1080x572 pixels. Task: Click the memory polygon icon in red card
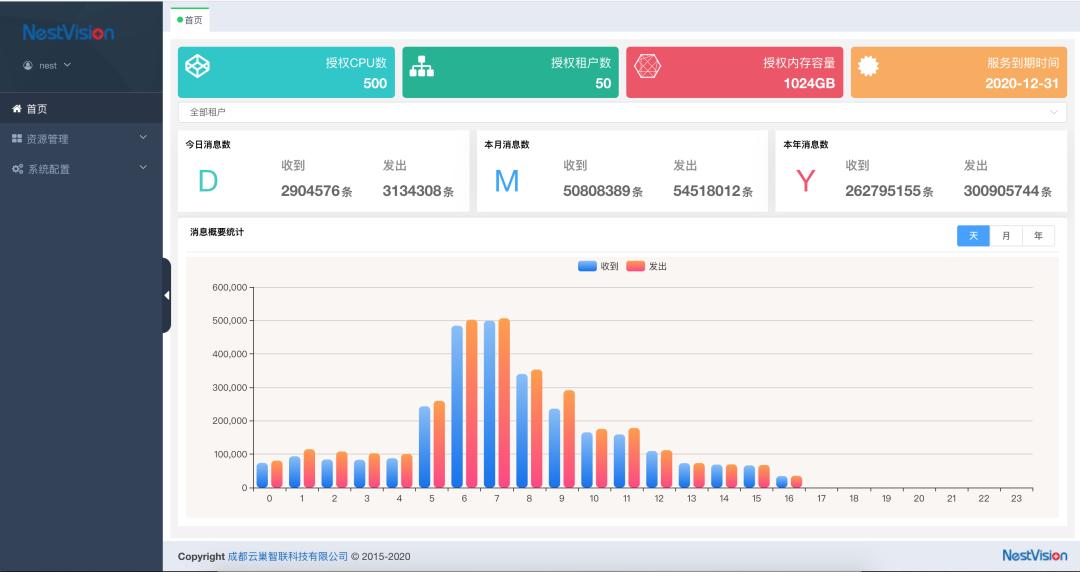(647, 66)
